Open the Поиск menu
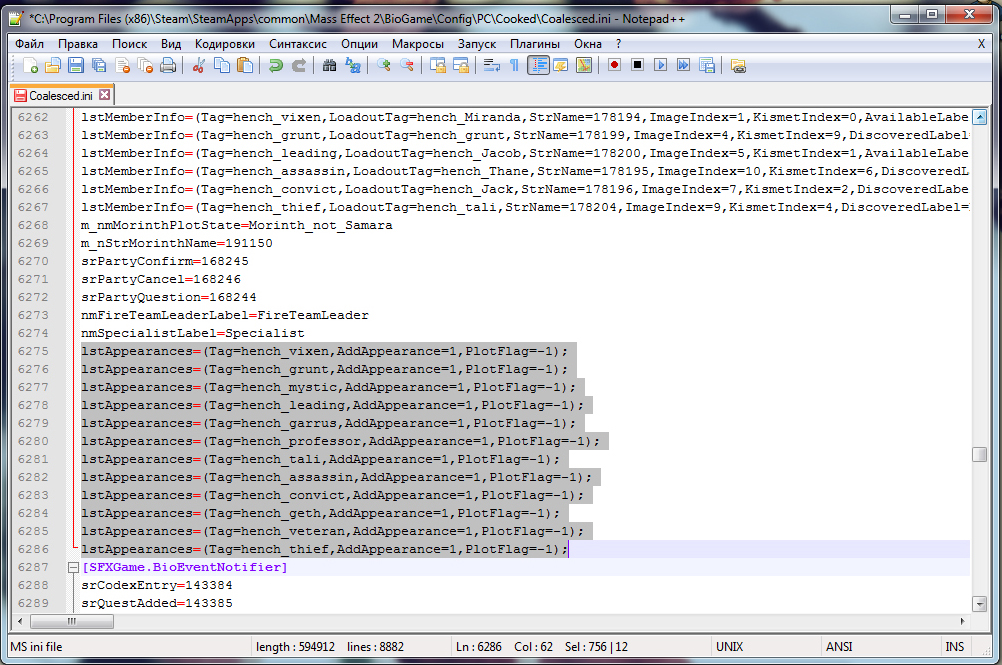Image resolution: width=1002 pixels, height=665 pixels. pos(130,43)
